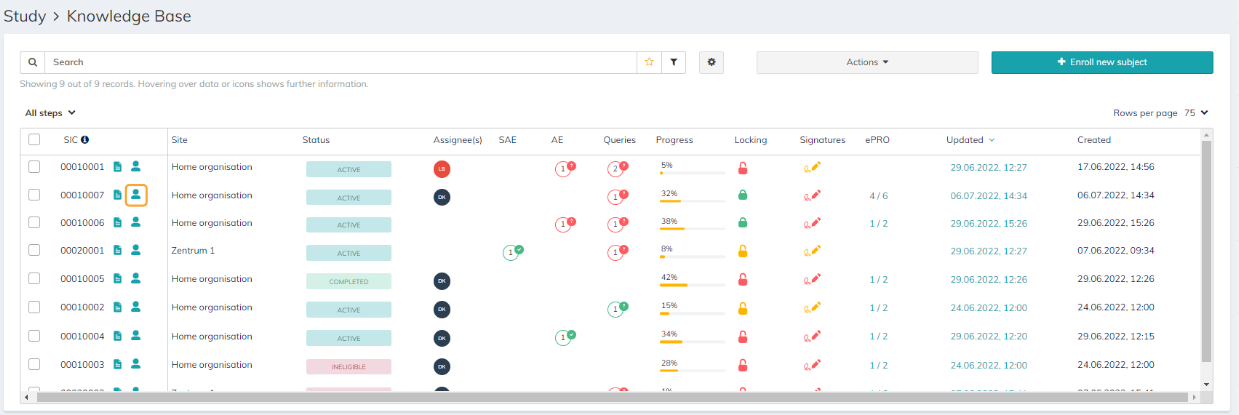The width and height of the screenshot is (1239, 415).
Task: Expand the Actions dropdown
Action: pyautogui.click(x=867, y=62)
